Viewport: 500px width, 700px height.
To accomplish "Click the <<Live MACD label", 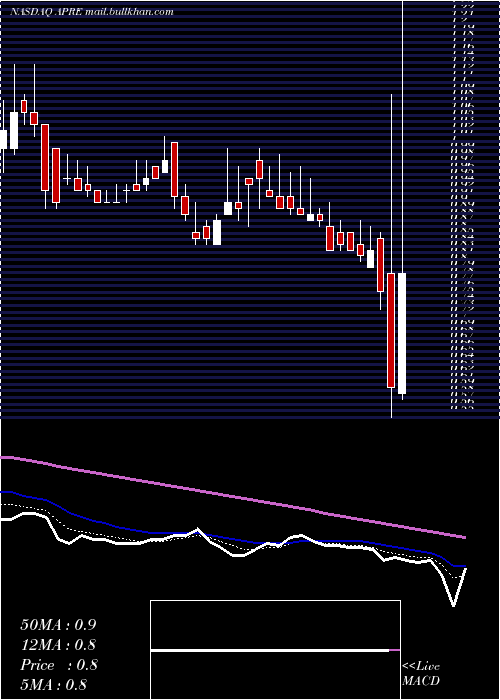I will pyautogui.click(x=421, y=673).
